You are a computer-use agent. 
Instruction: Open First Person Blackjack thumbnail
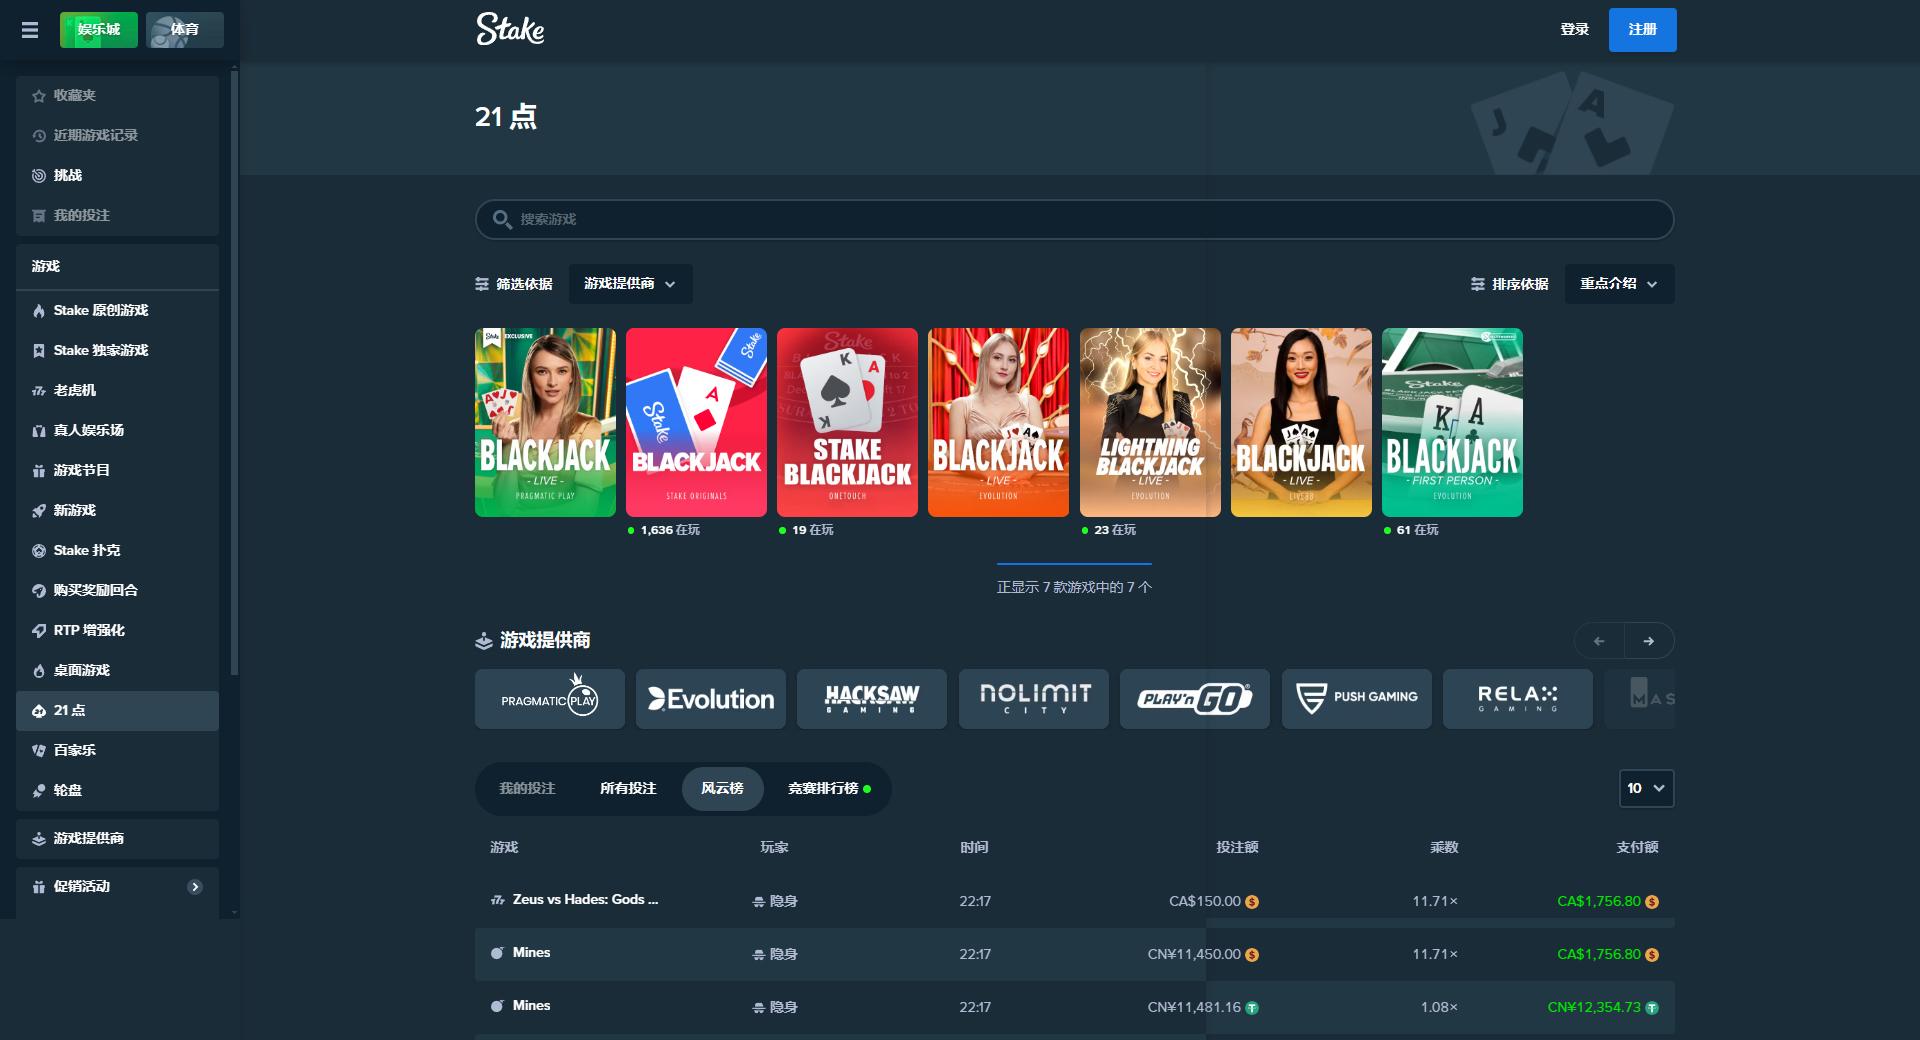point(1452,422)
